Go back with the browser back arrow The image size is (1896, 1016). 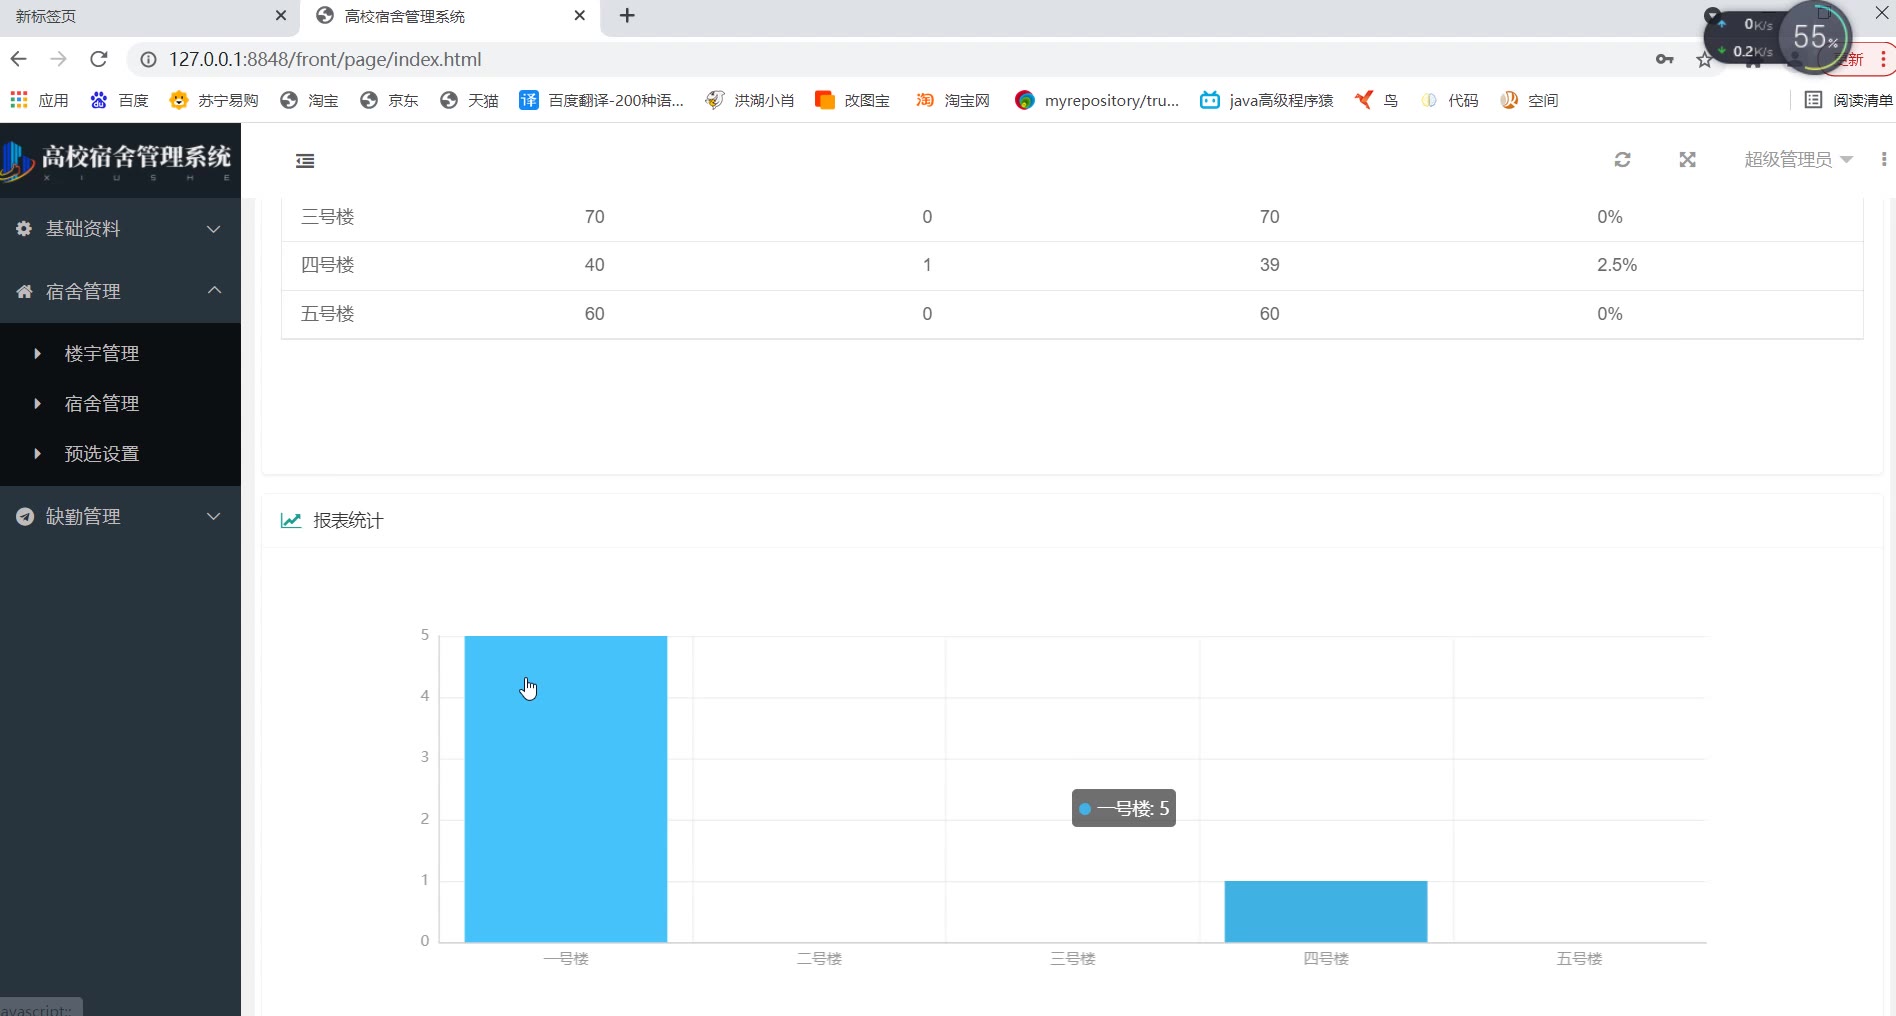point(18,59)
